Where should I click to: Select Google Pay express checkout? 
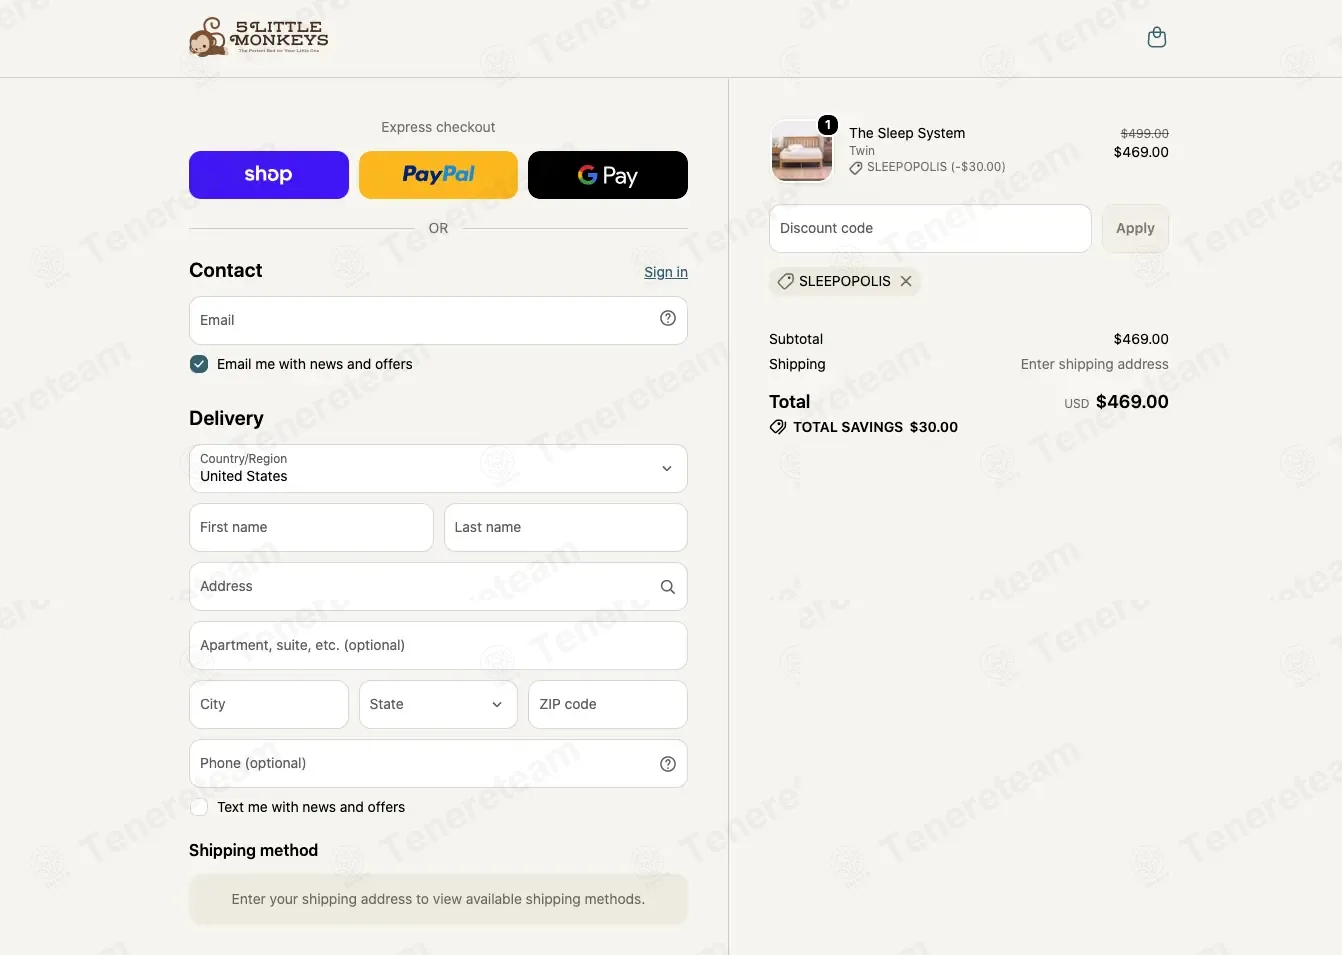click(x=608, y=175)
